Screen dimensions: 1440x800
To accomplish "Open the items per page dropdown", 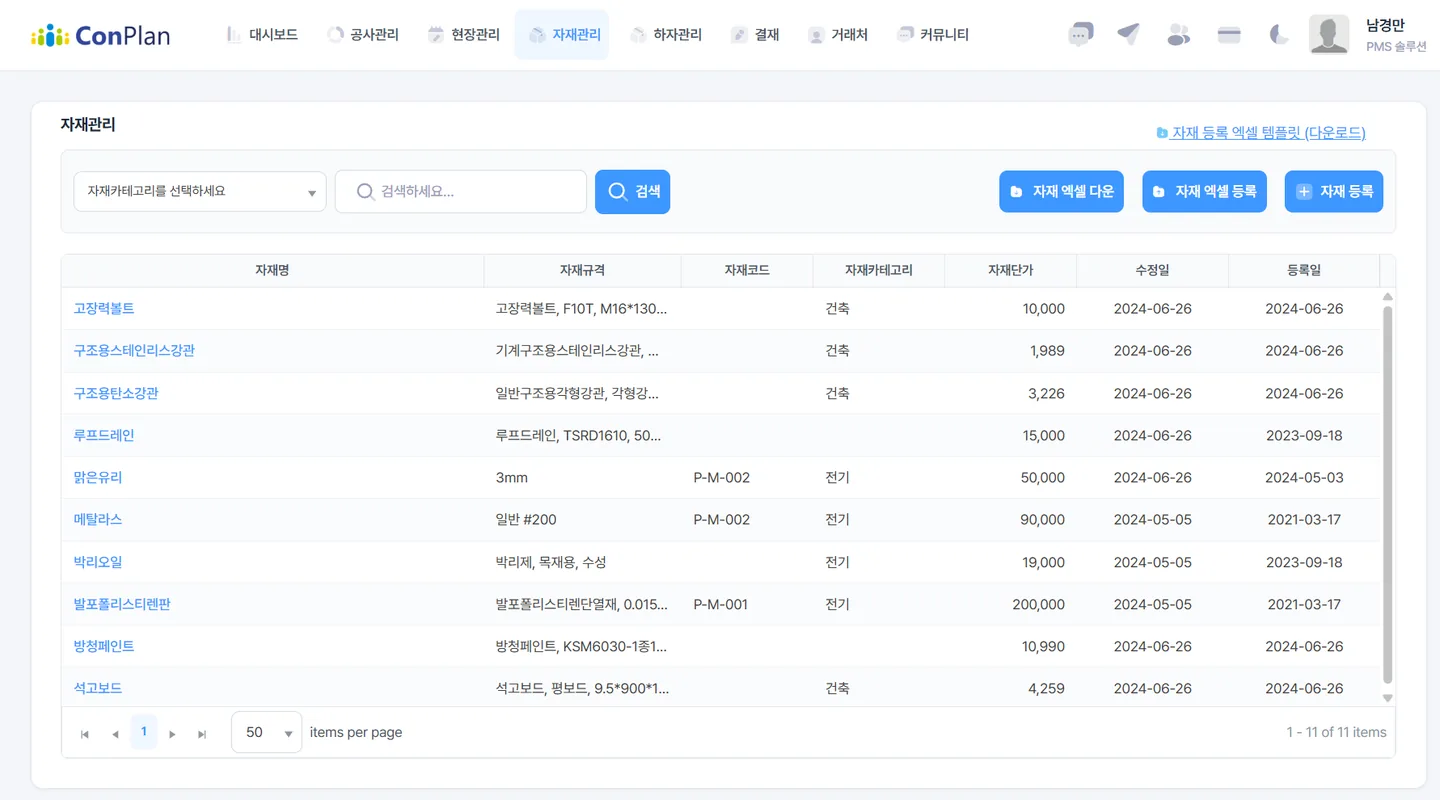I will pyautogui.click(x=267, y=732).
